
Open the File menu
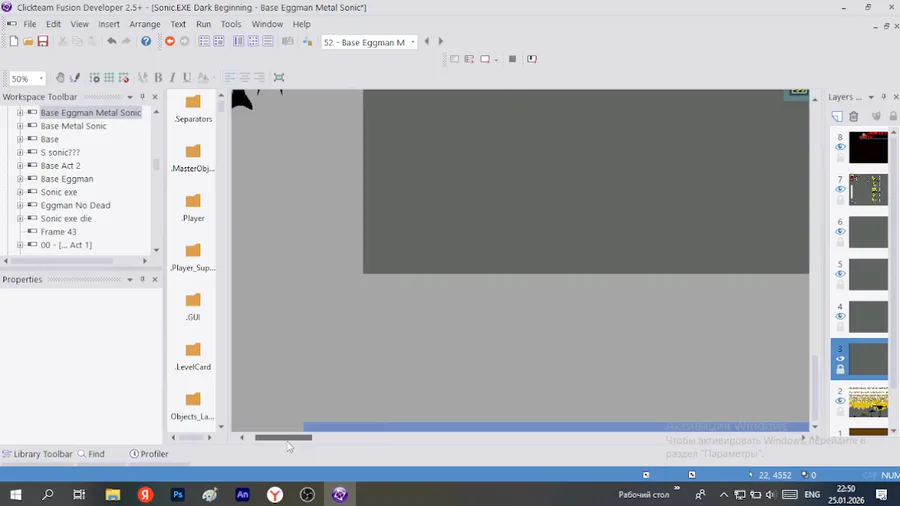coord(30,24)
